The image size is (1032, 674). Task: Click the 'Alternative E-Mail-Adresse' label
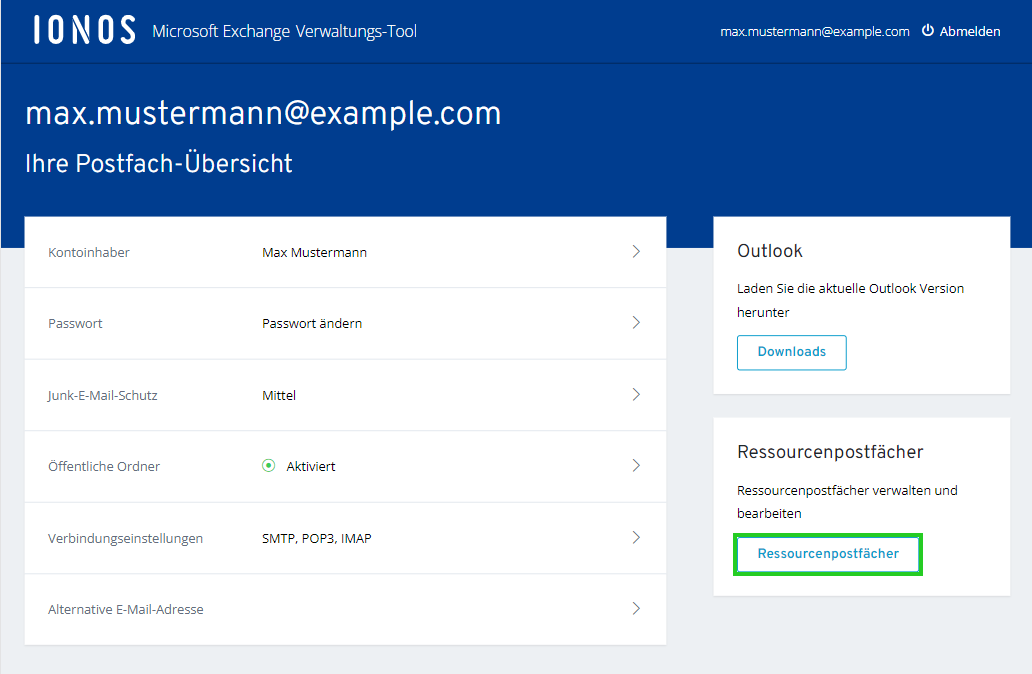126,609
